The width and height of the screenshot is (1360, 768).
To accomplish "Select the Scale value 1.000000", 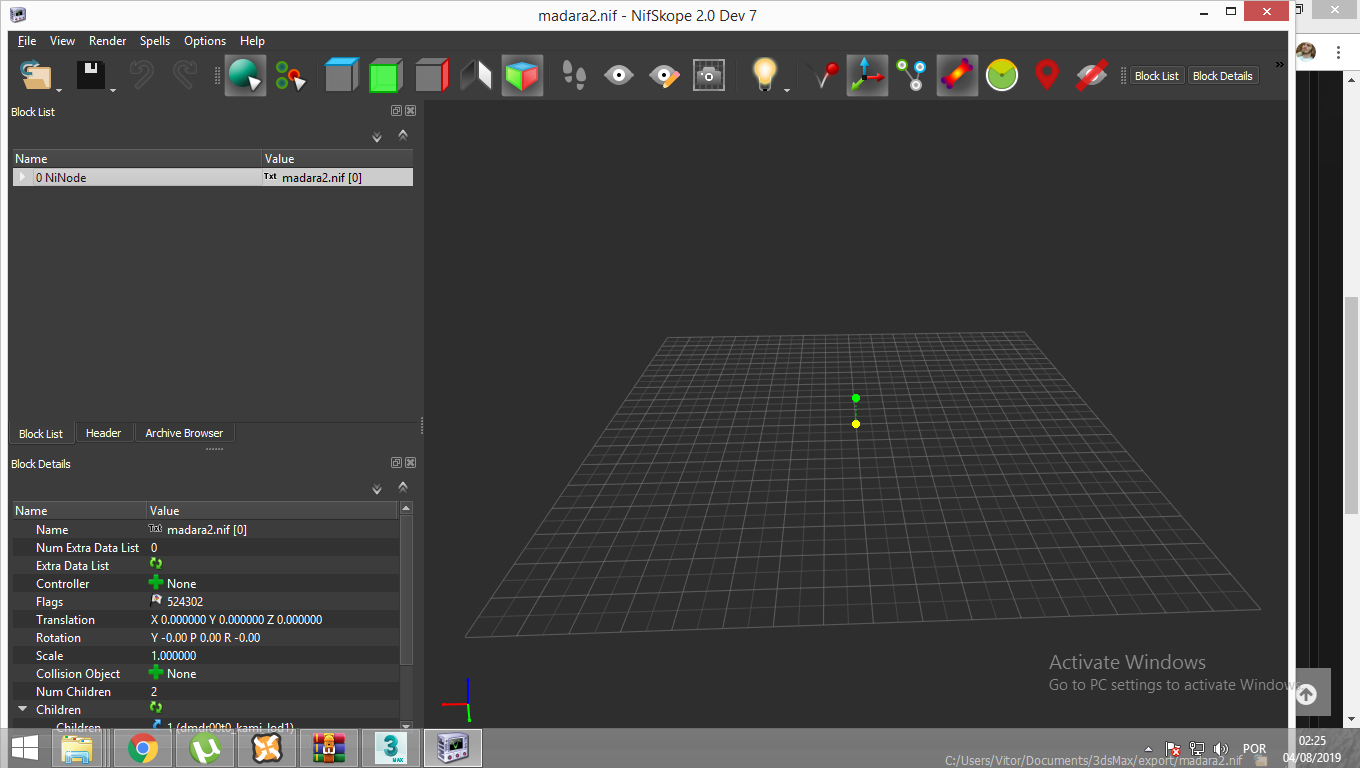I will 174,656.
